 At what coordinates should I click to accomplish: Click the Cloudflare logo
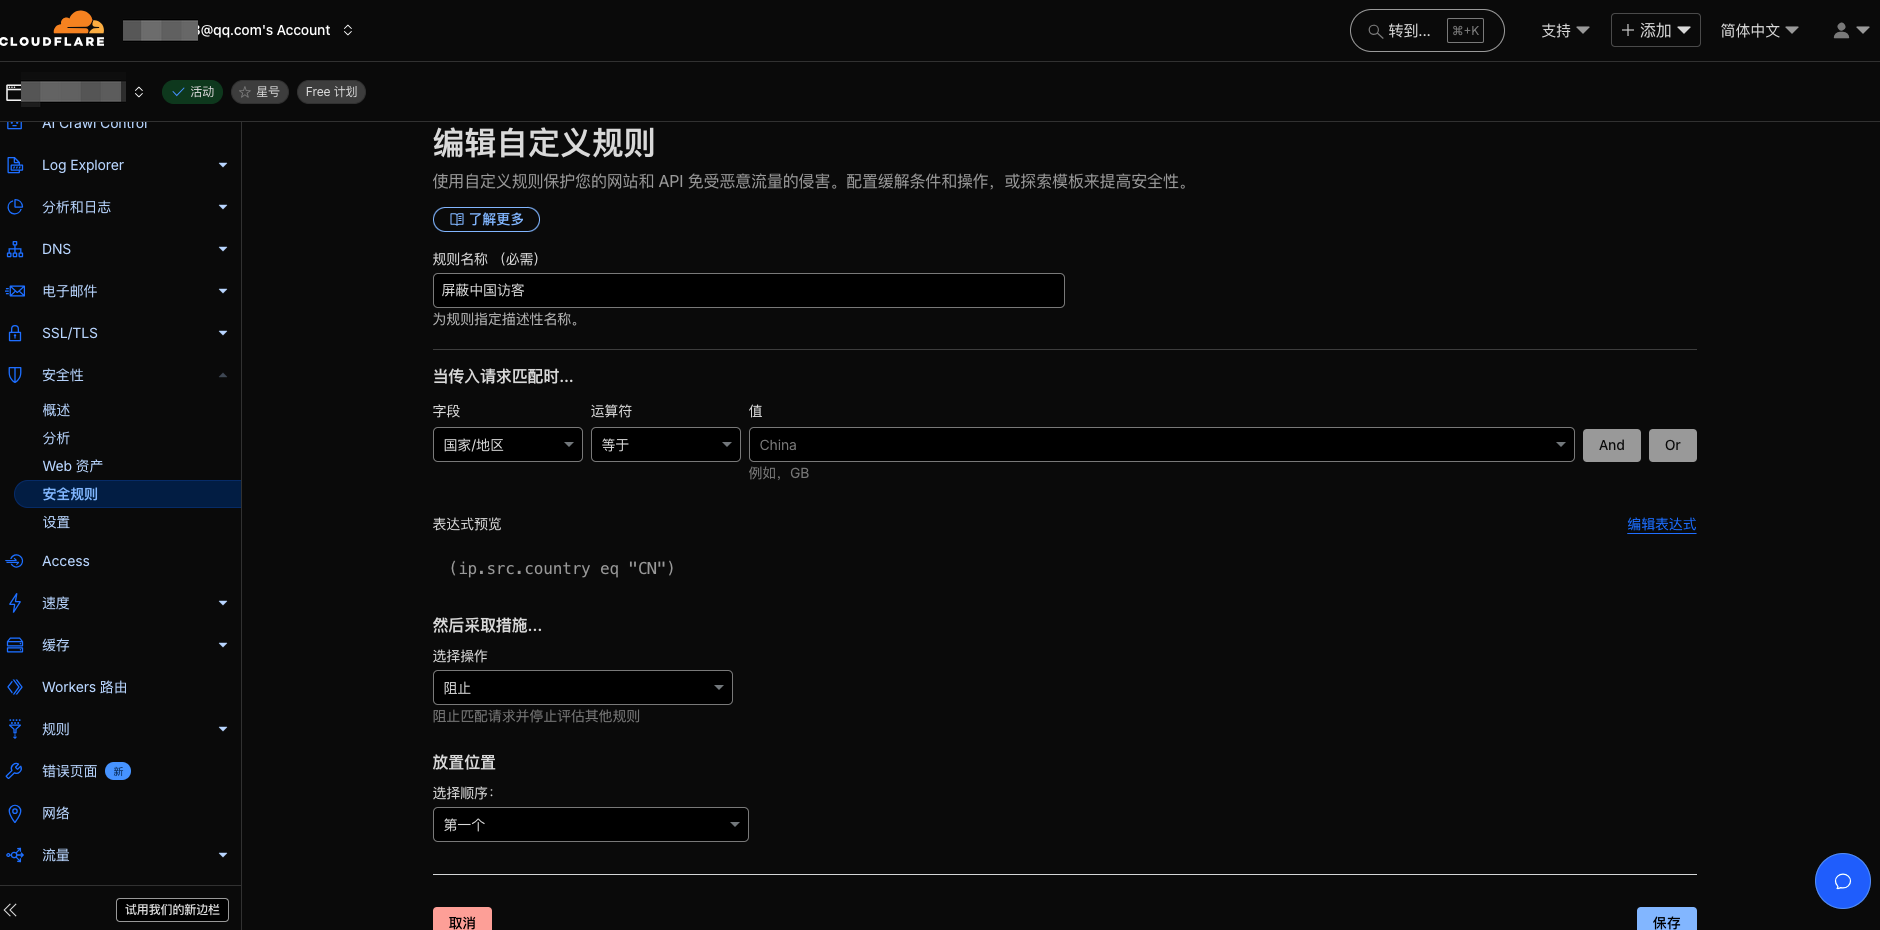(54, 29)
